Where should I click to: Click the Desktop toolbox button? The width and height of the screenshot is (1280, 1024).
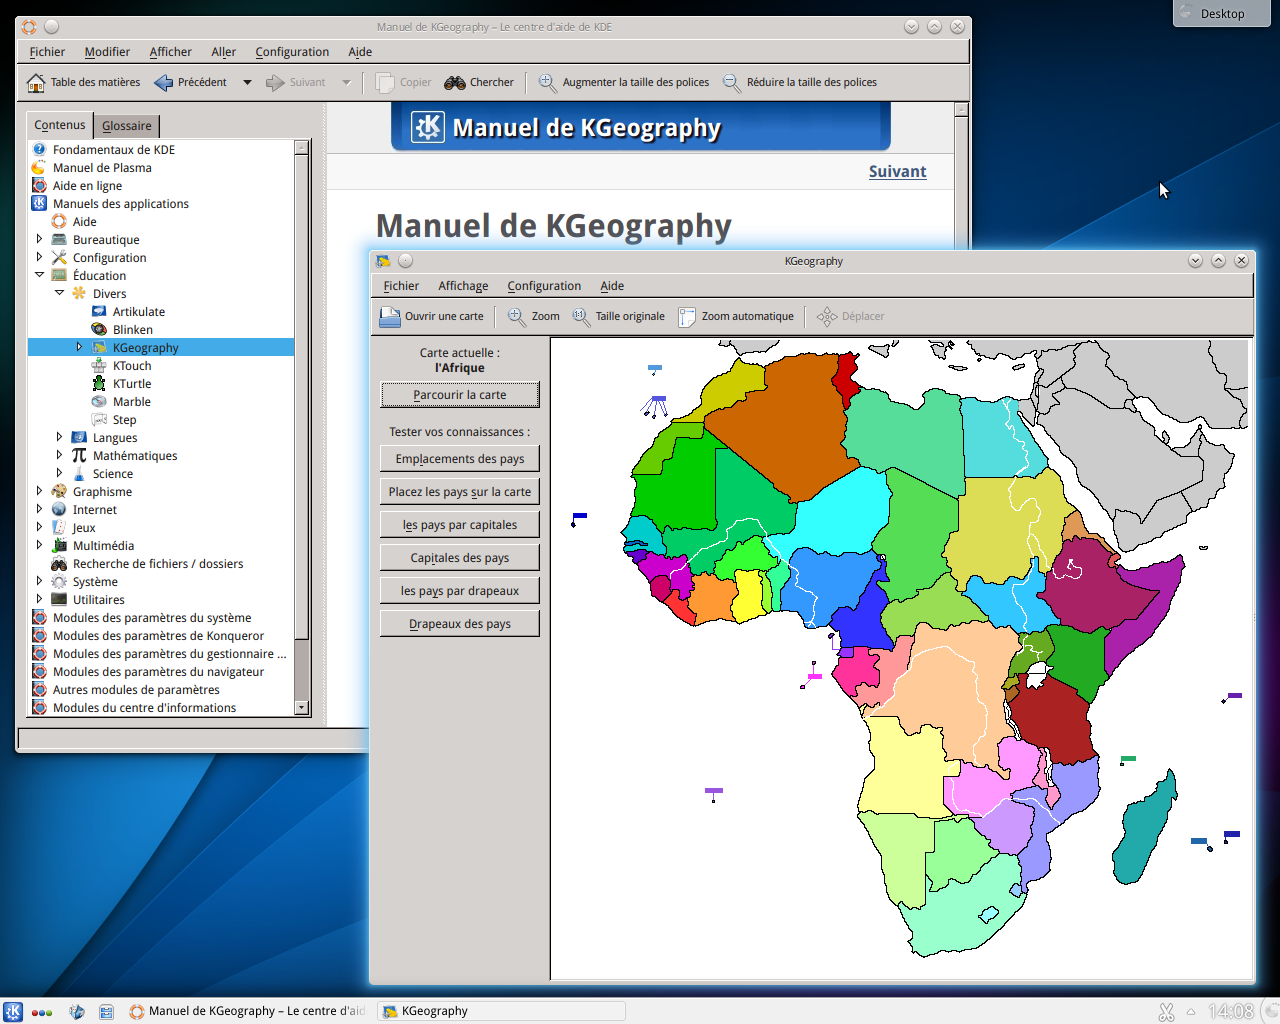[x=1221, y=13]
